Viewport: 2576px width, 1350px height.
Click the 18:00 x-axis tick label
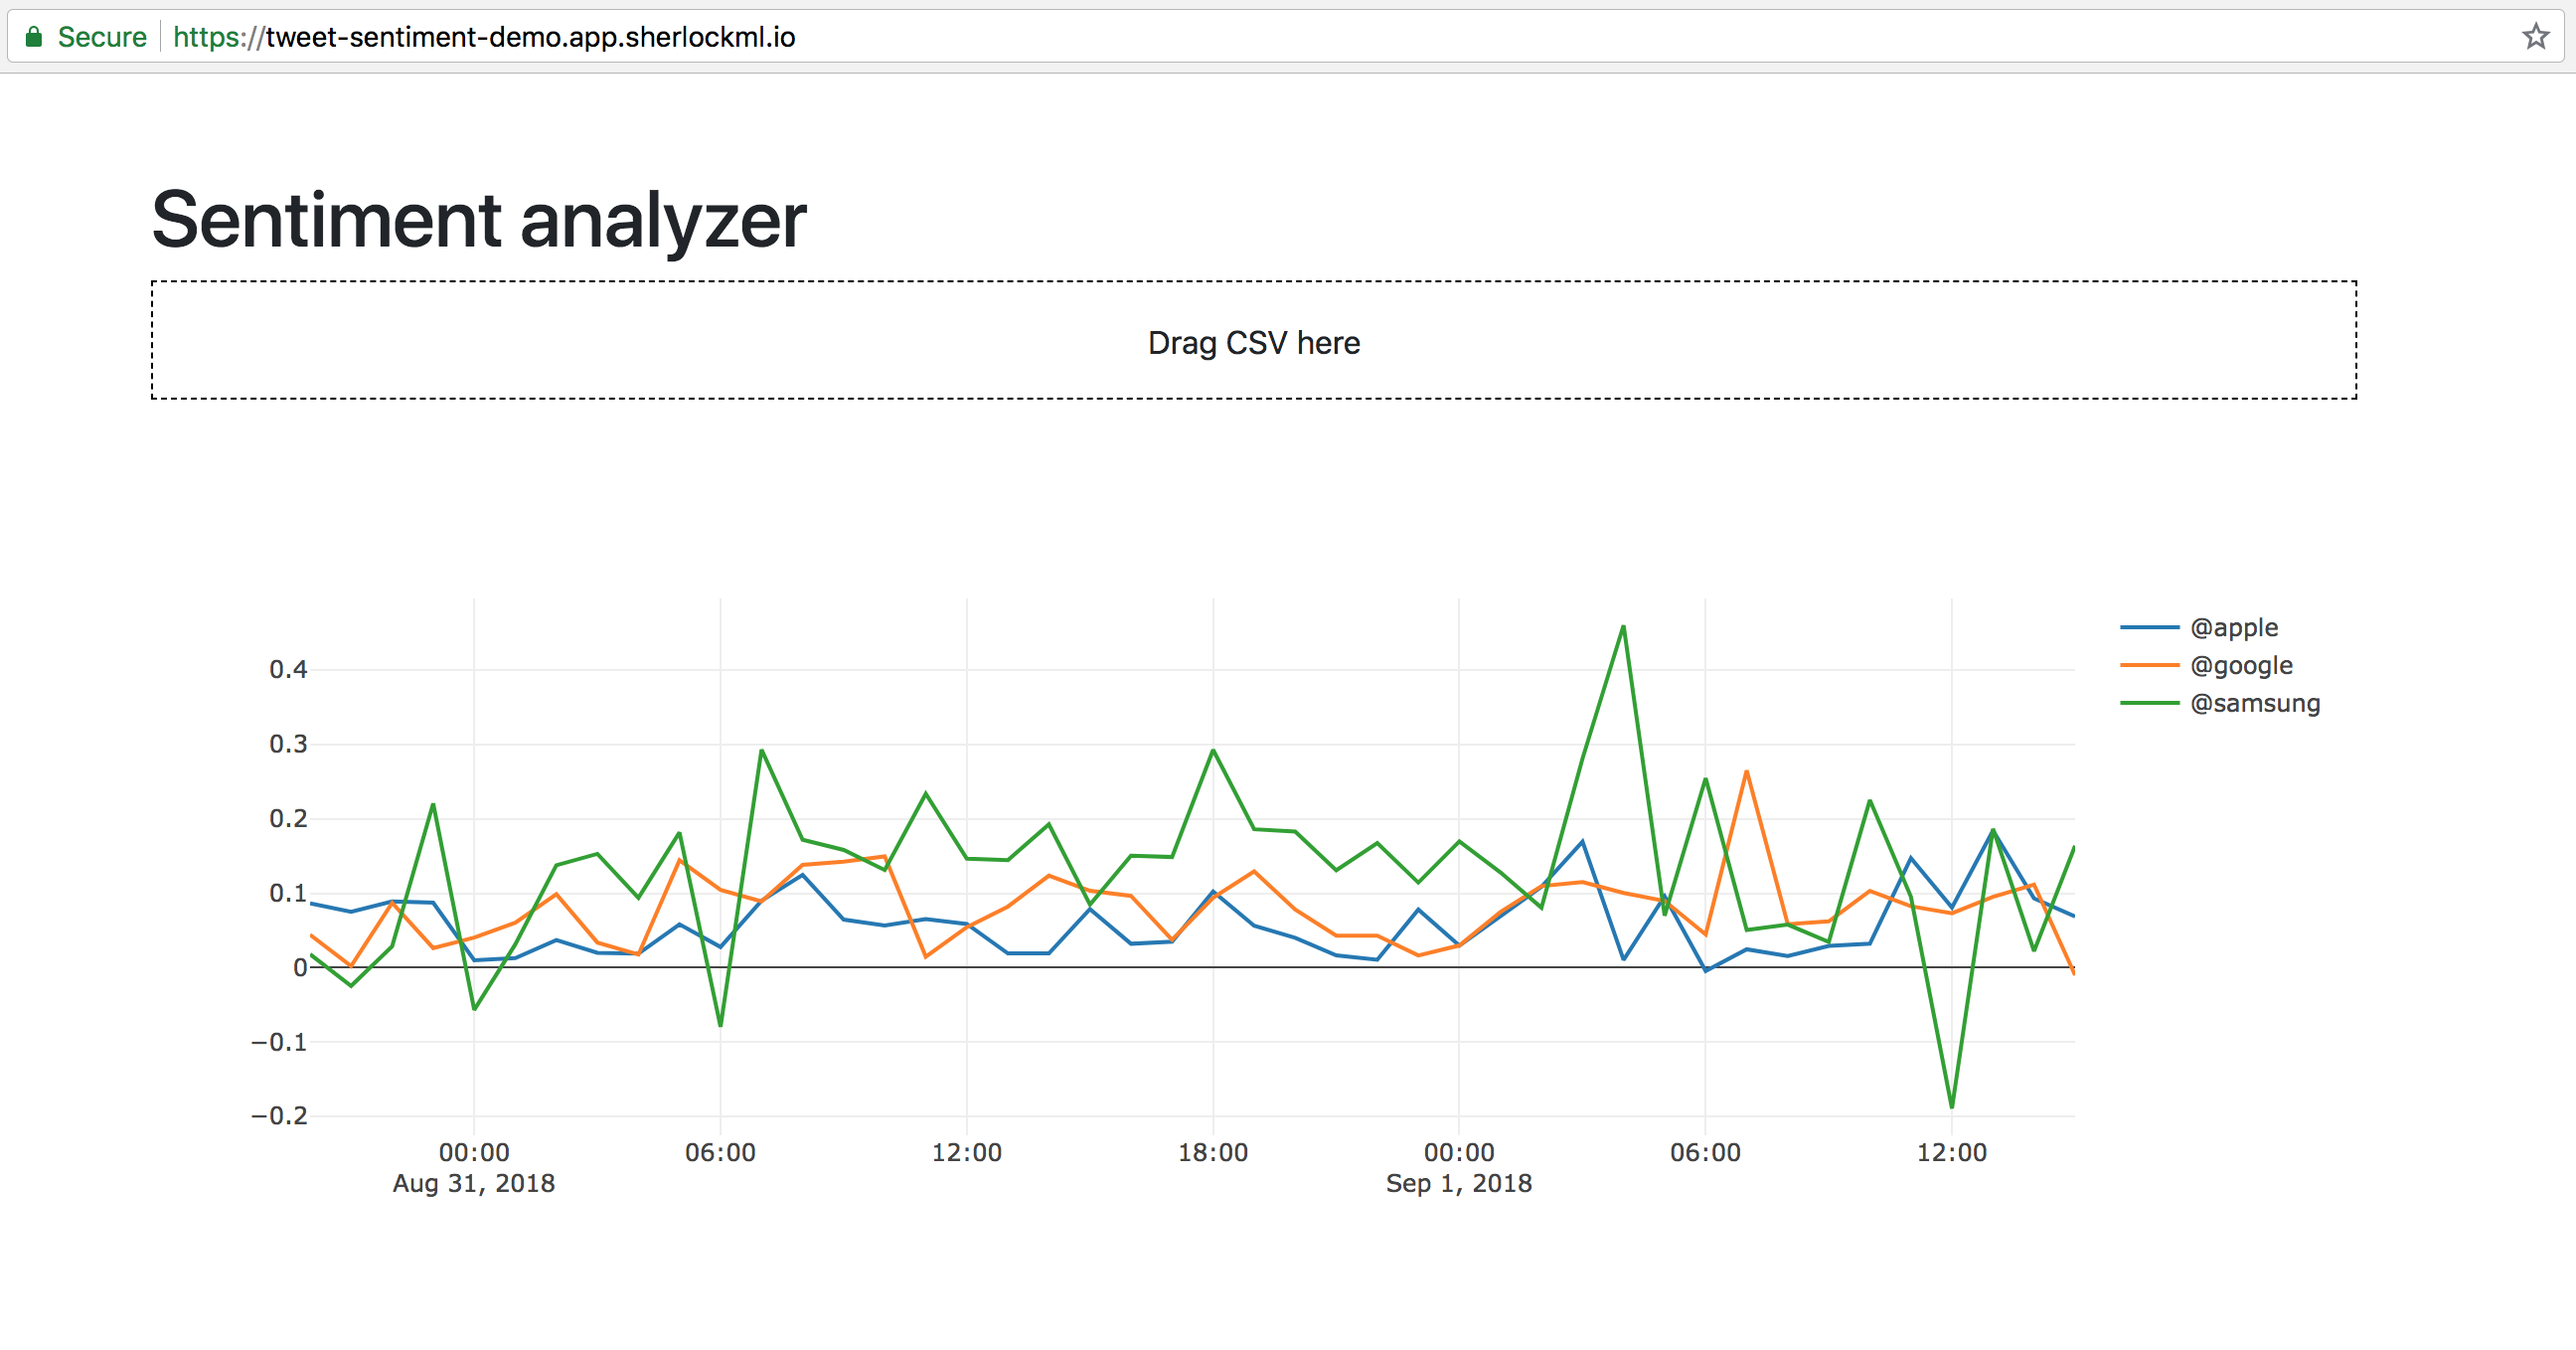click(1212, 1152)
